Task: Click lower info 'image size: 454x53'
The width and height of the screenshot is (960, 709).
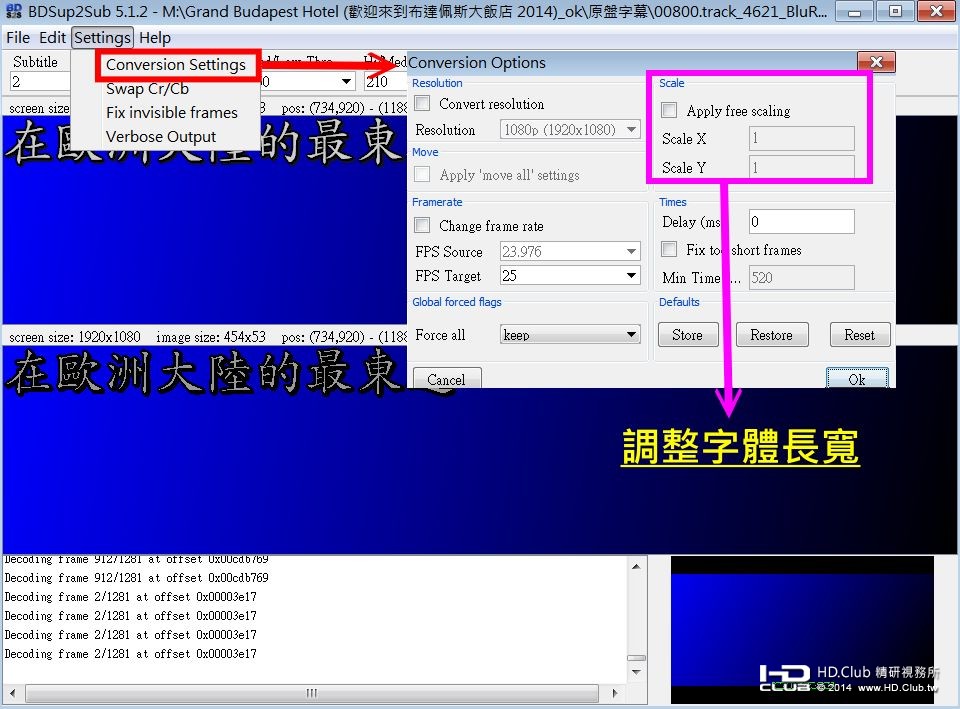Action: 211,337
